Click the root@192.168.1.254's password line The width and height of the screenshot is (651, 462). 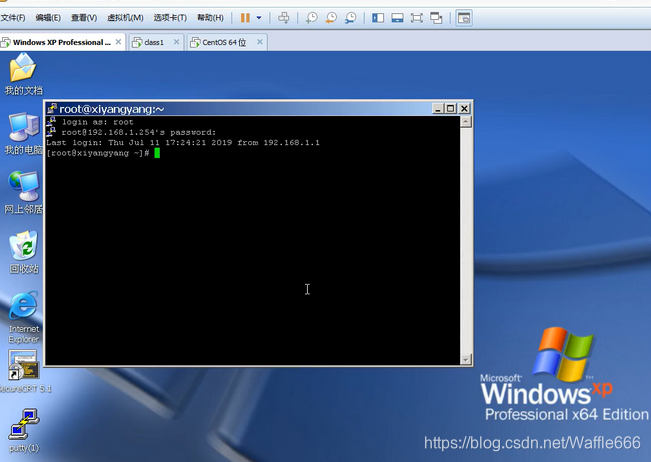[139, 132]
